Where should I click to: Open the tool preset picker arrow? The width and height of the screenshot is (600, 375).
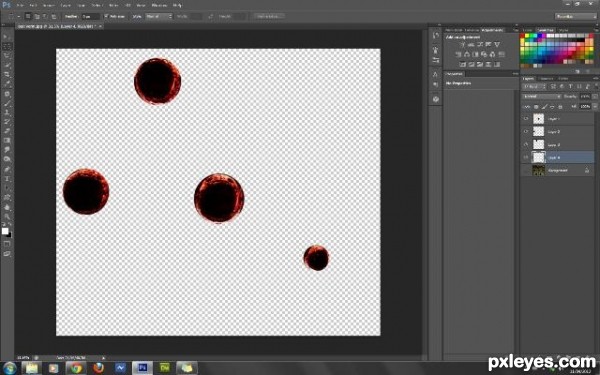pos(19,16)
